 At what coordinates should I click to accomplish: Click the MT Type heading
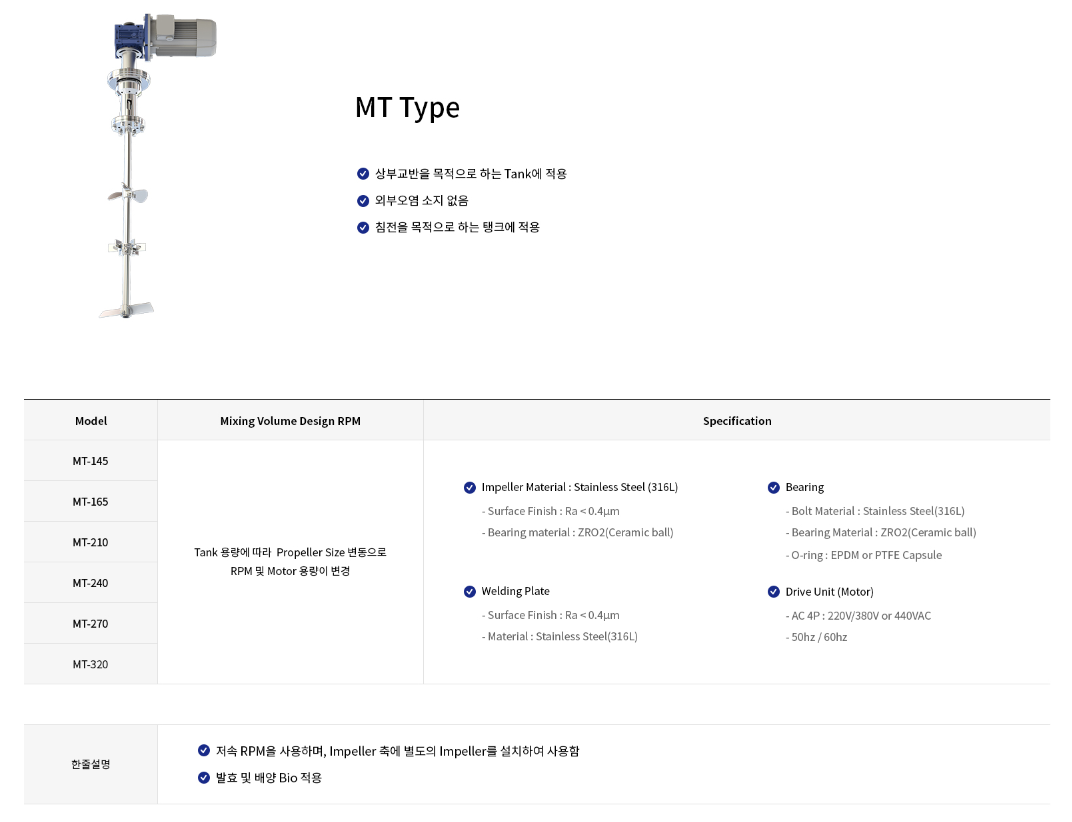407,108
